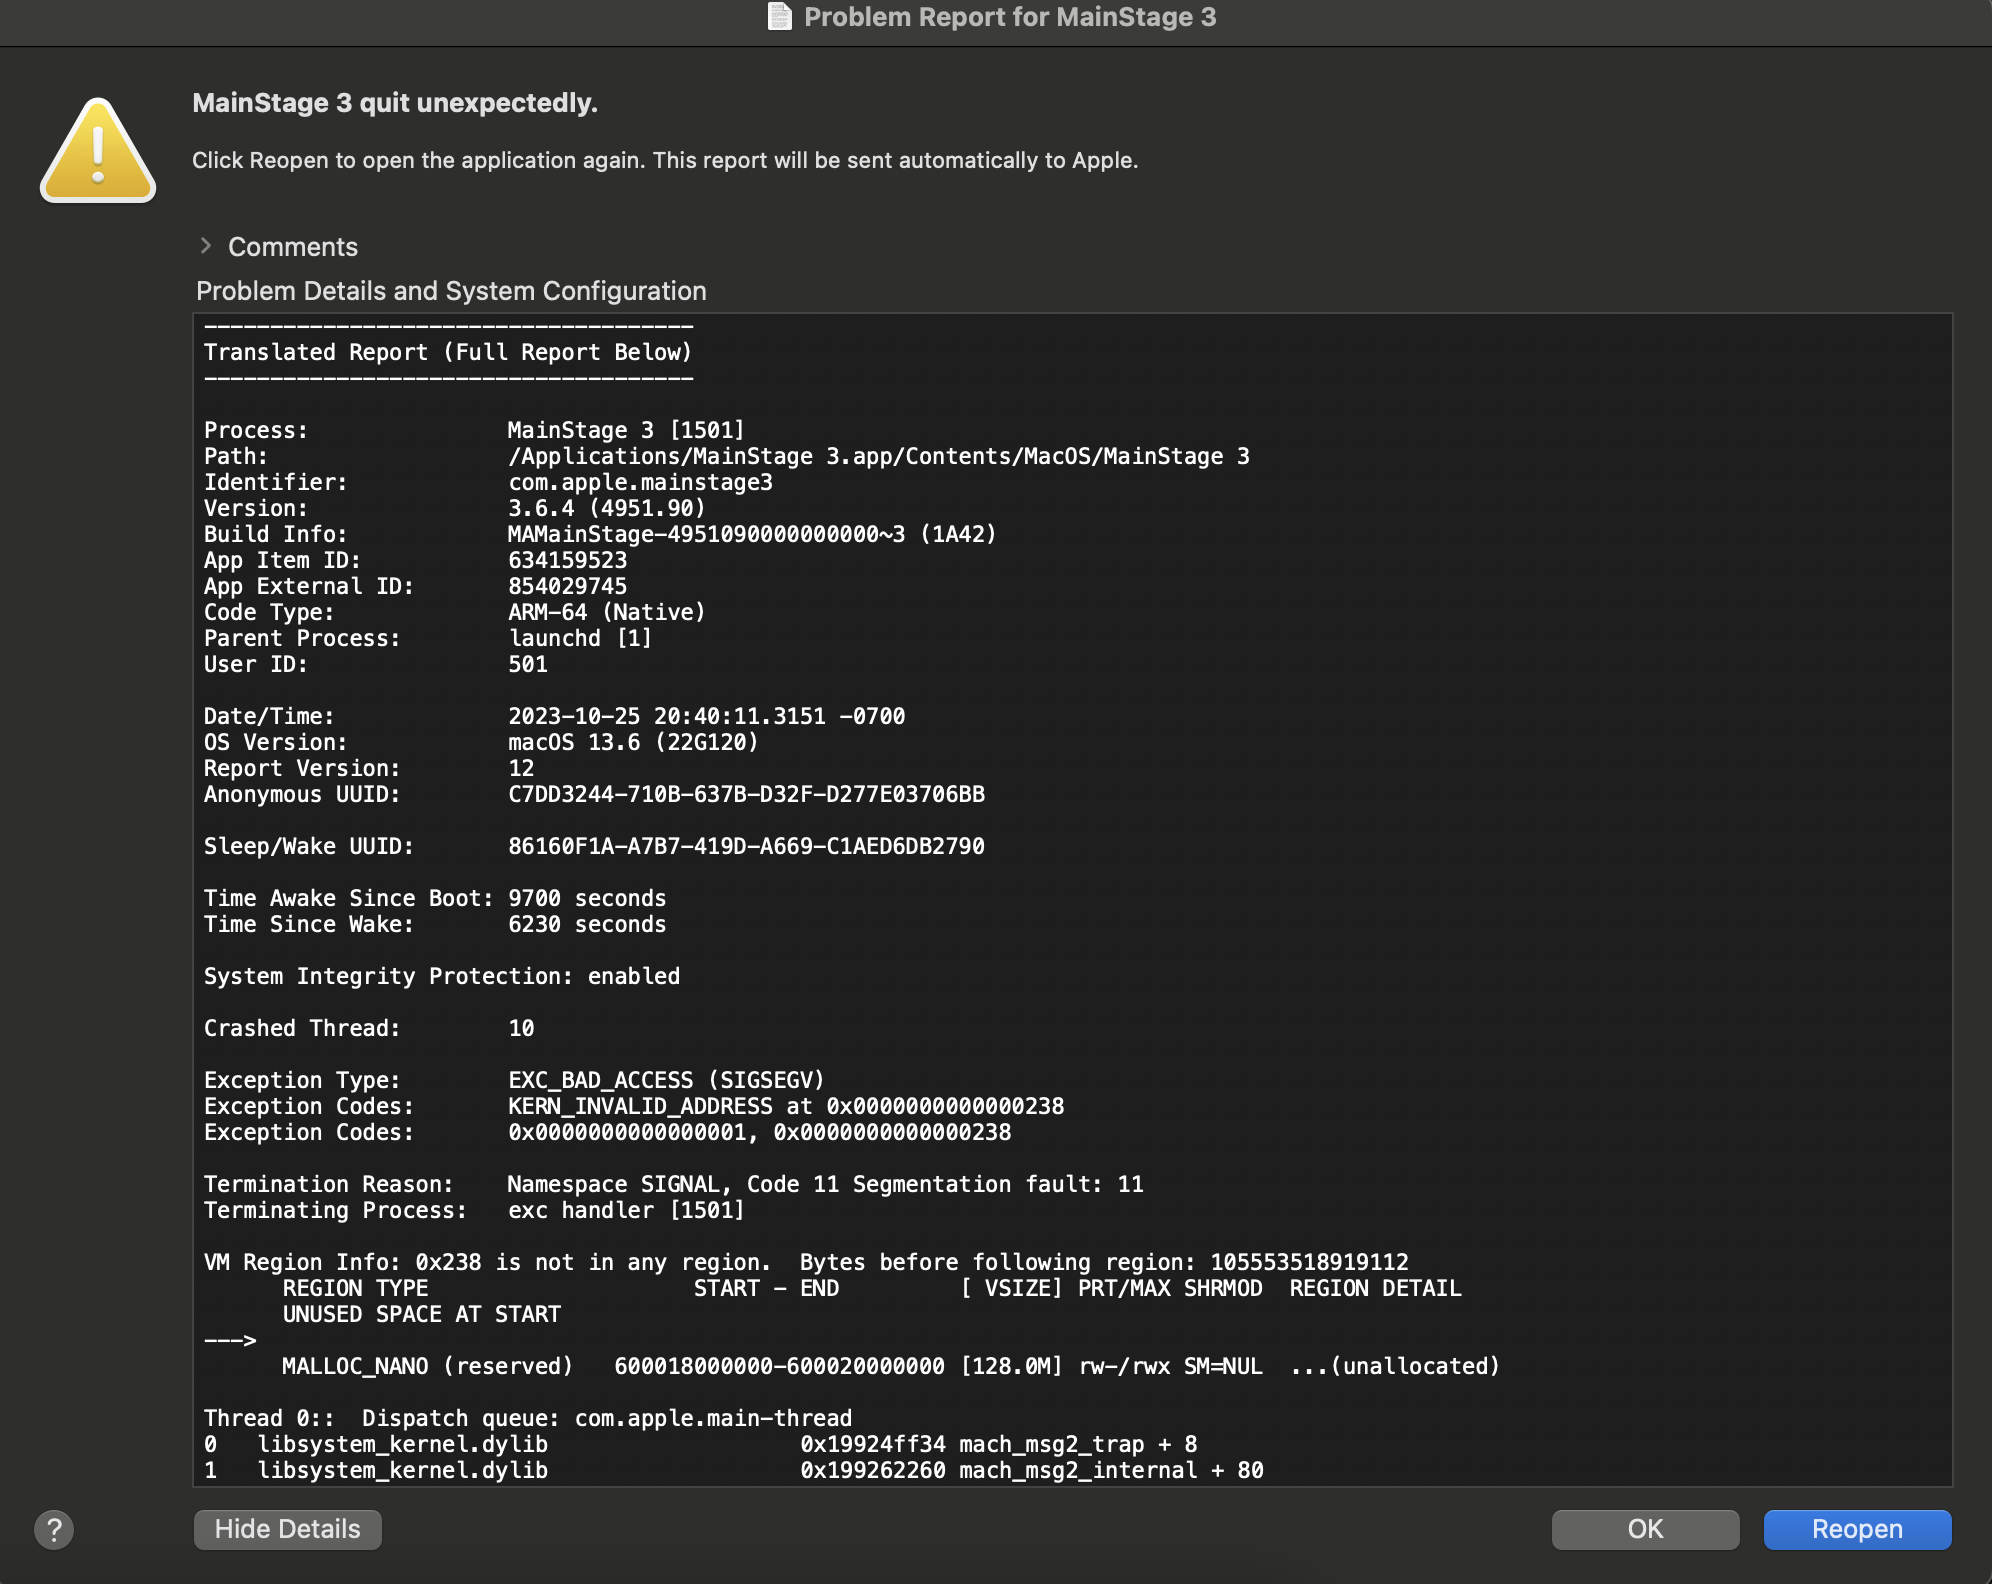This screenshot has height=1584, width=1992.
Task: Click the Thread 0 dispatch queue line
Action: point(527,1417)
